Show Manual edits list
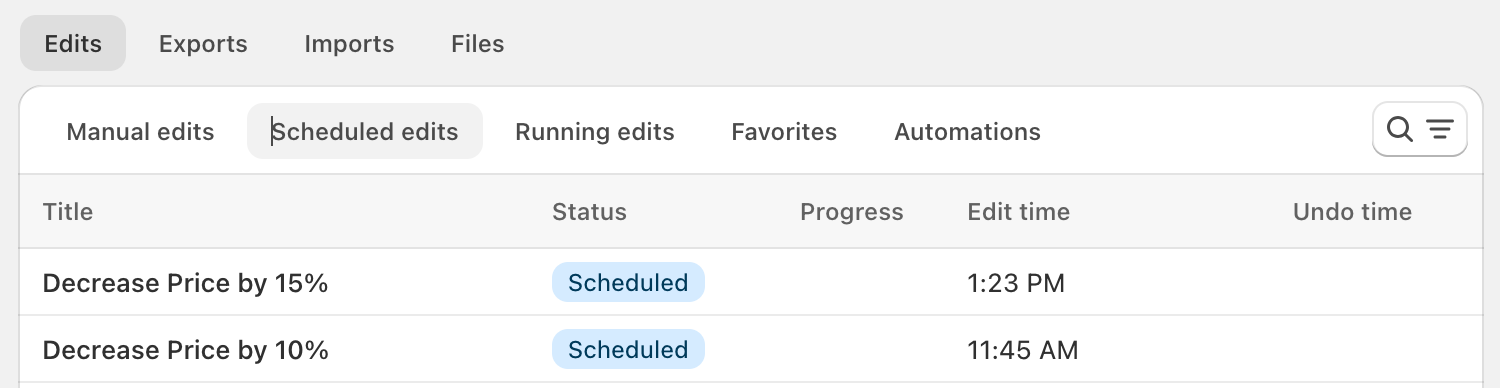 point(140,132)
